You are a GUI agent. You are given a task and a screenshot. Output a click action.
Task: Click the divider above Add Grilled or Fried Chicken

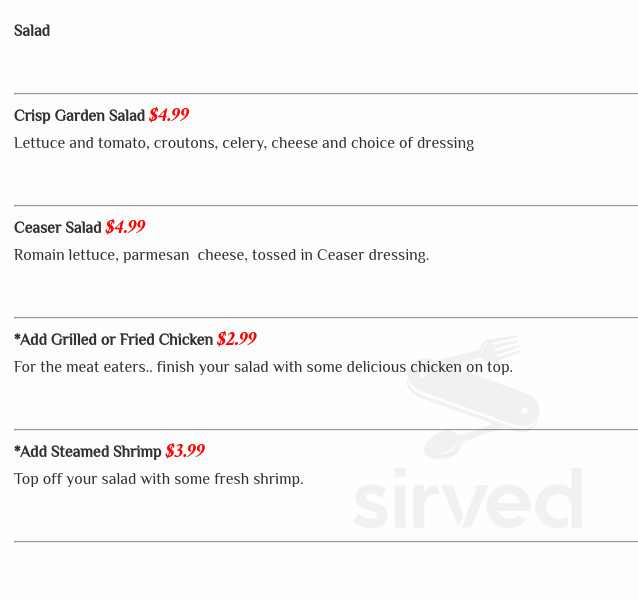[326, 318]
